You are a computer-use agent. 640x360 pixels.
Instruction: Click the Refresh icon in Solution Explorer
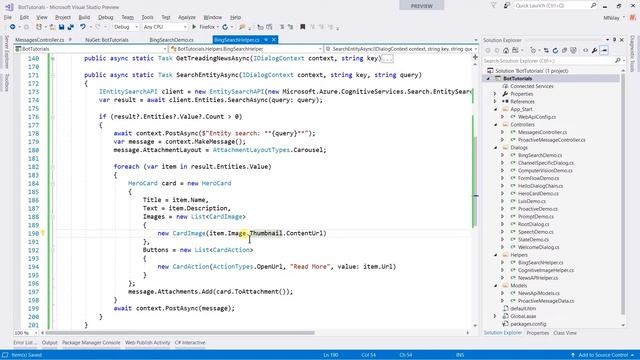click(x=555, y=50)
